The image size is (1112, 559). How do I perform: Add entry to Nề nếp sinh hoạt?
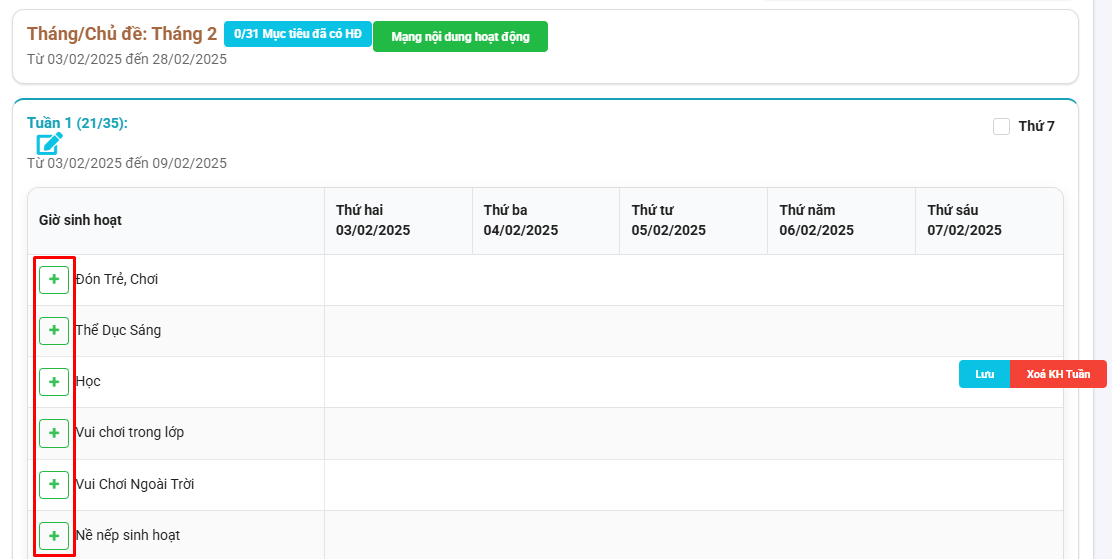point(54,535)
